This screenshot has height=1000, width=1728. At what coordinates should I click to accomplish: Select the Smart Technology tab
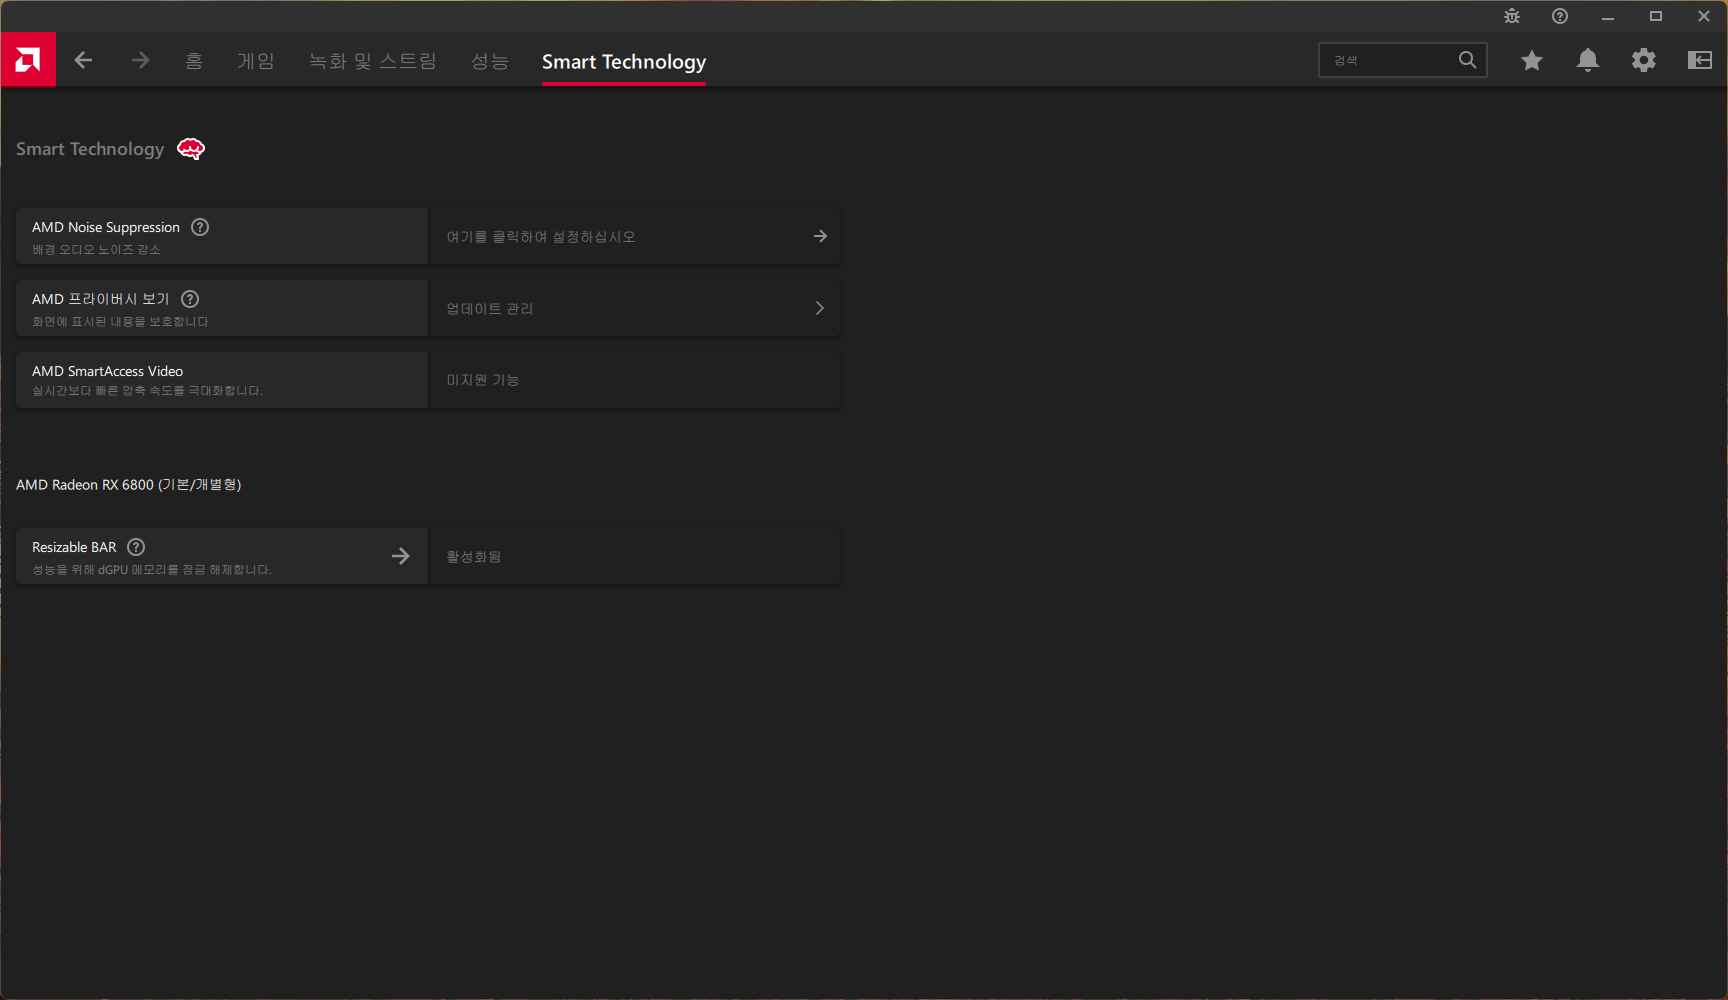[x=624, y=62]
